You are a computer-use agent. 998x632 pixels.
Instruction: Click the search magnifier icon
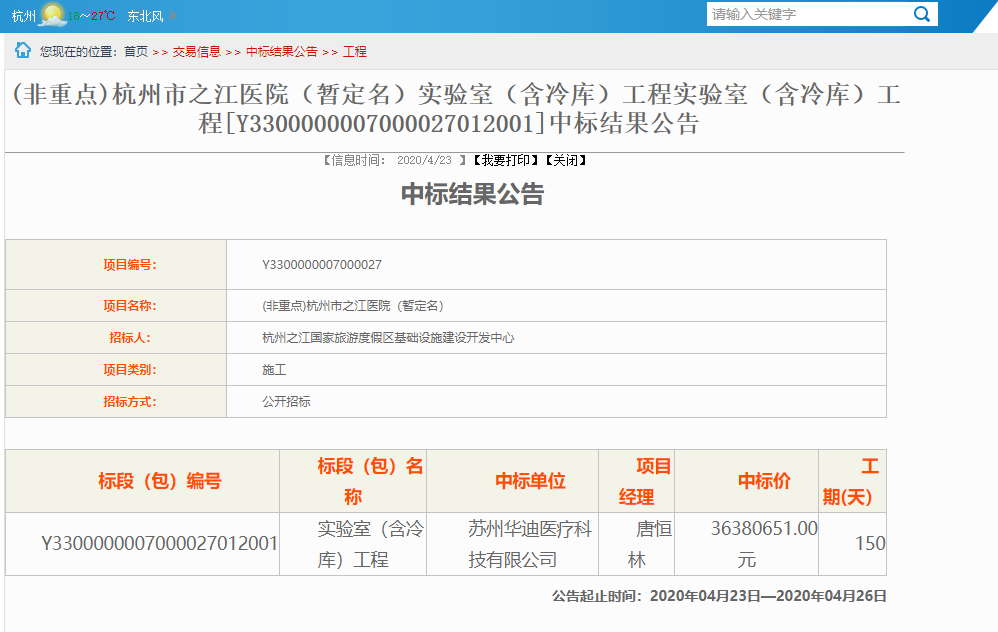tap(922, 14)
